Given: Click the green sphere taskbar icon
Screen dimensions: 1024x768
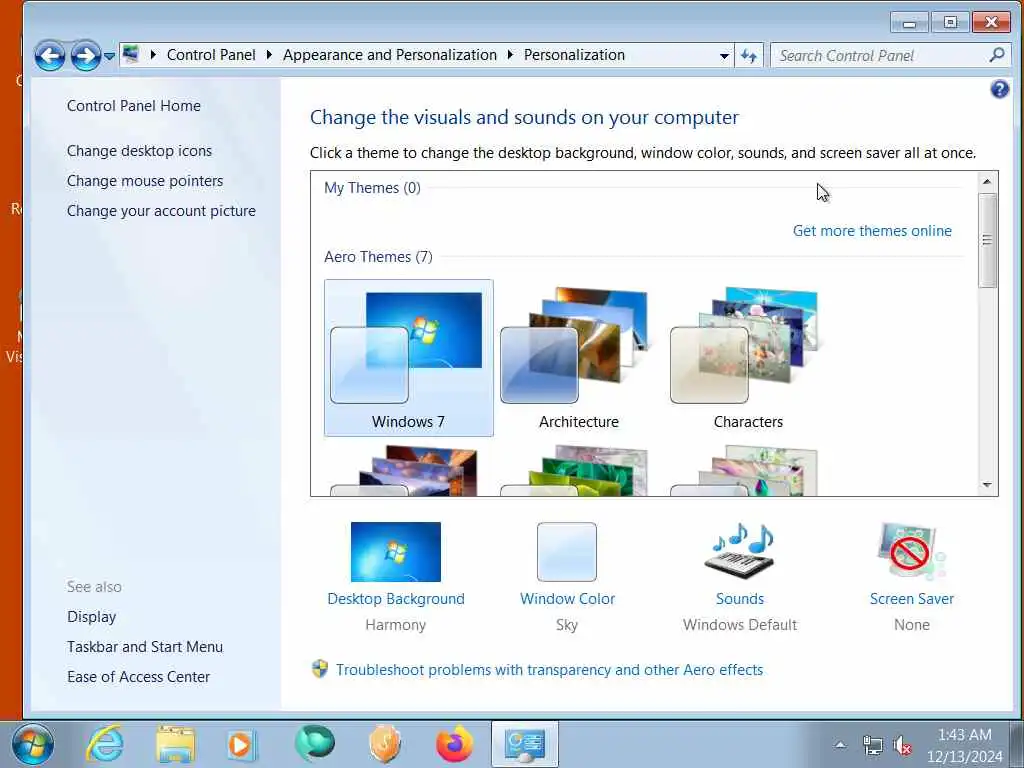Looking at the screenshot, I should [x=315, y=744].
